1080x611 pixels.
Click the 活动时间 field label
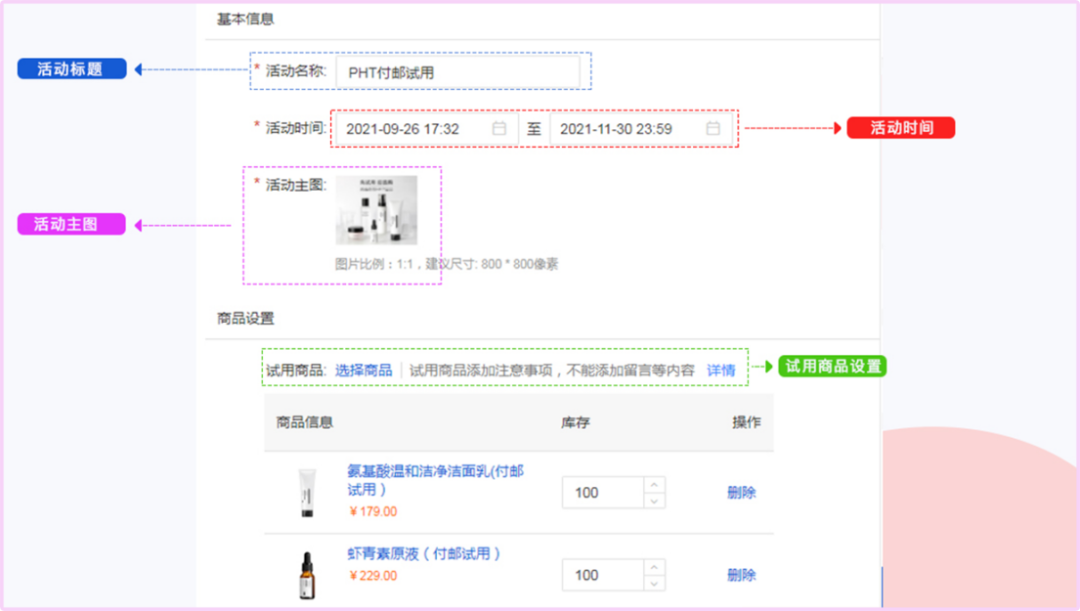point(295,128)
